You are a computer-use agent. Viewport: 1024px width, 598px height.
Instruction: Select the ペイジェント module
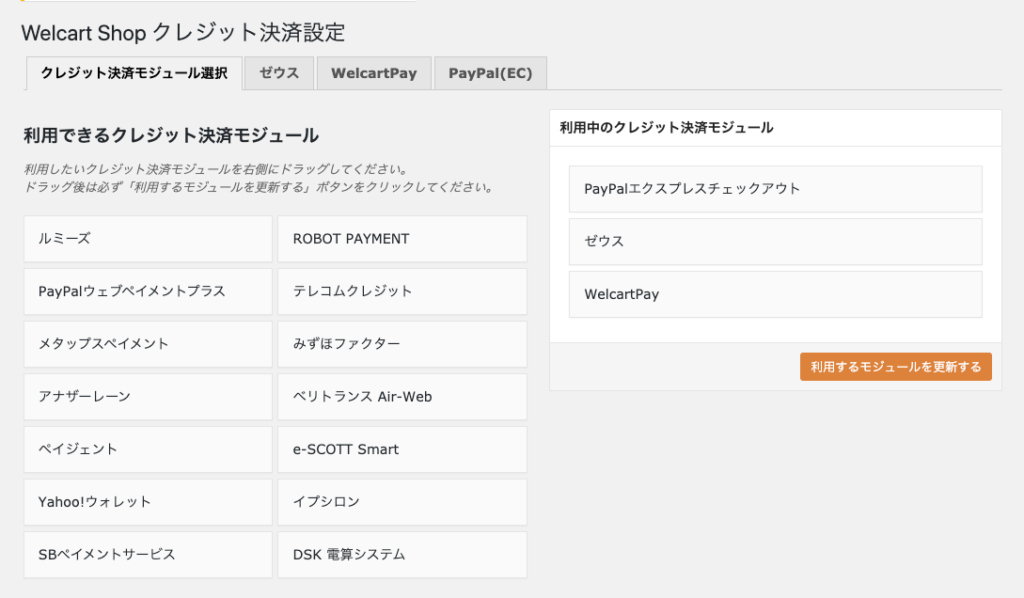pos(148,449)
